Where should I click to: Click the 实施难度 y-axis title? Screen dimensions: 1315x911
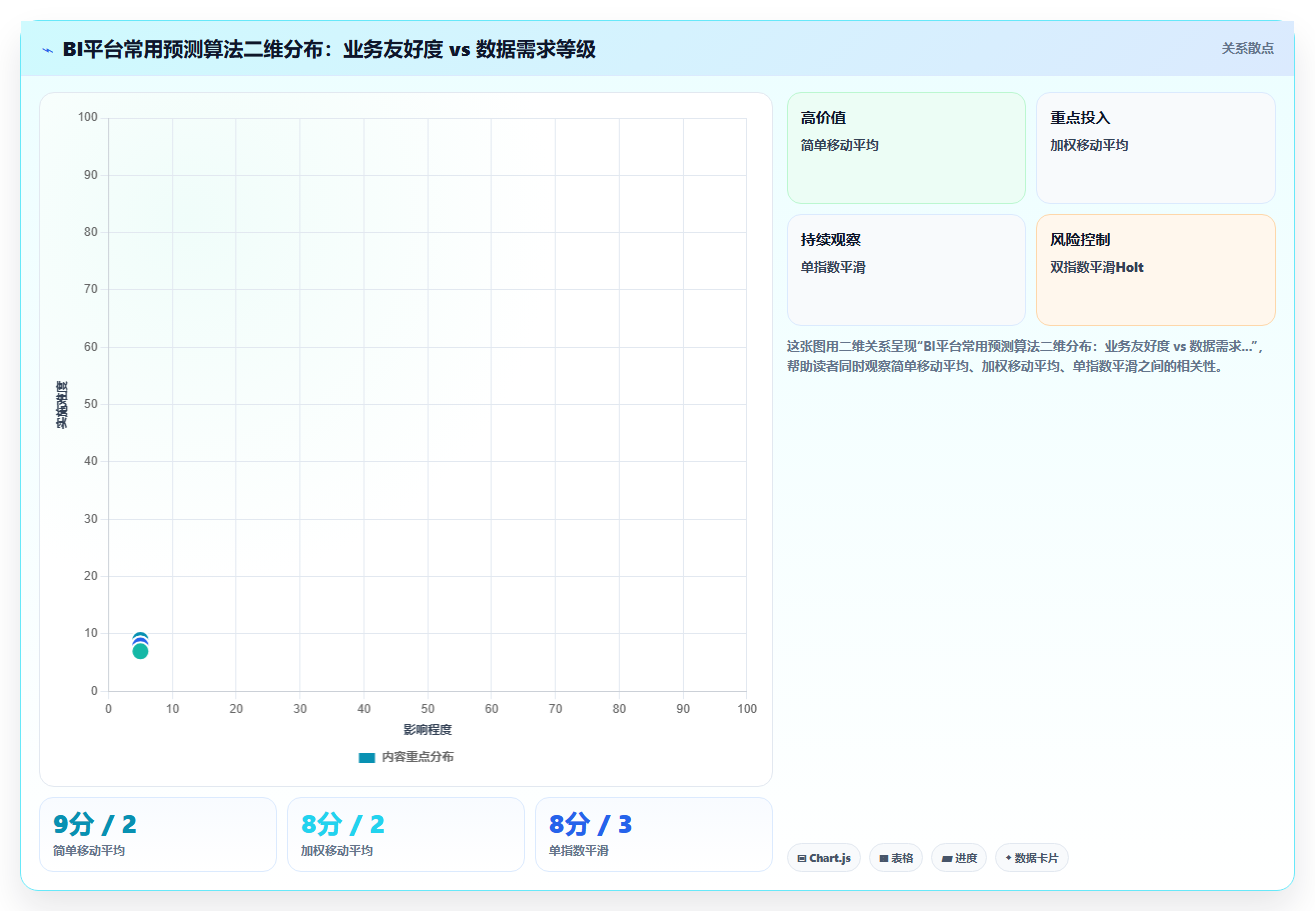pos(62,405)
